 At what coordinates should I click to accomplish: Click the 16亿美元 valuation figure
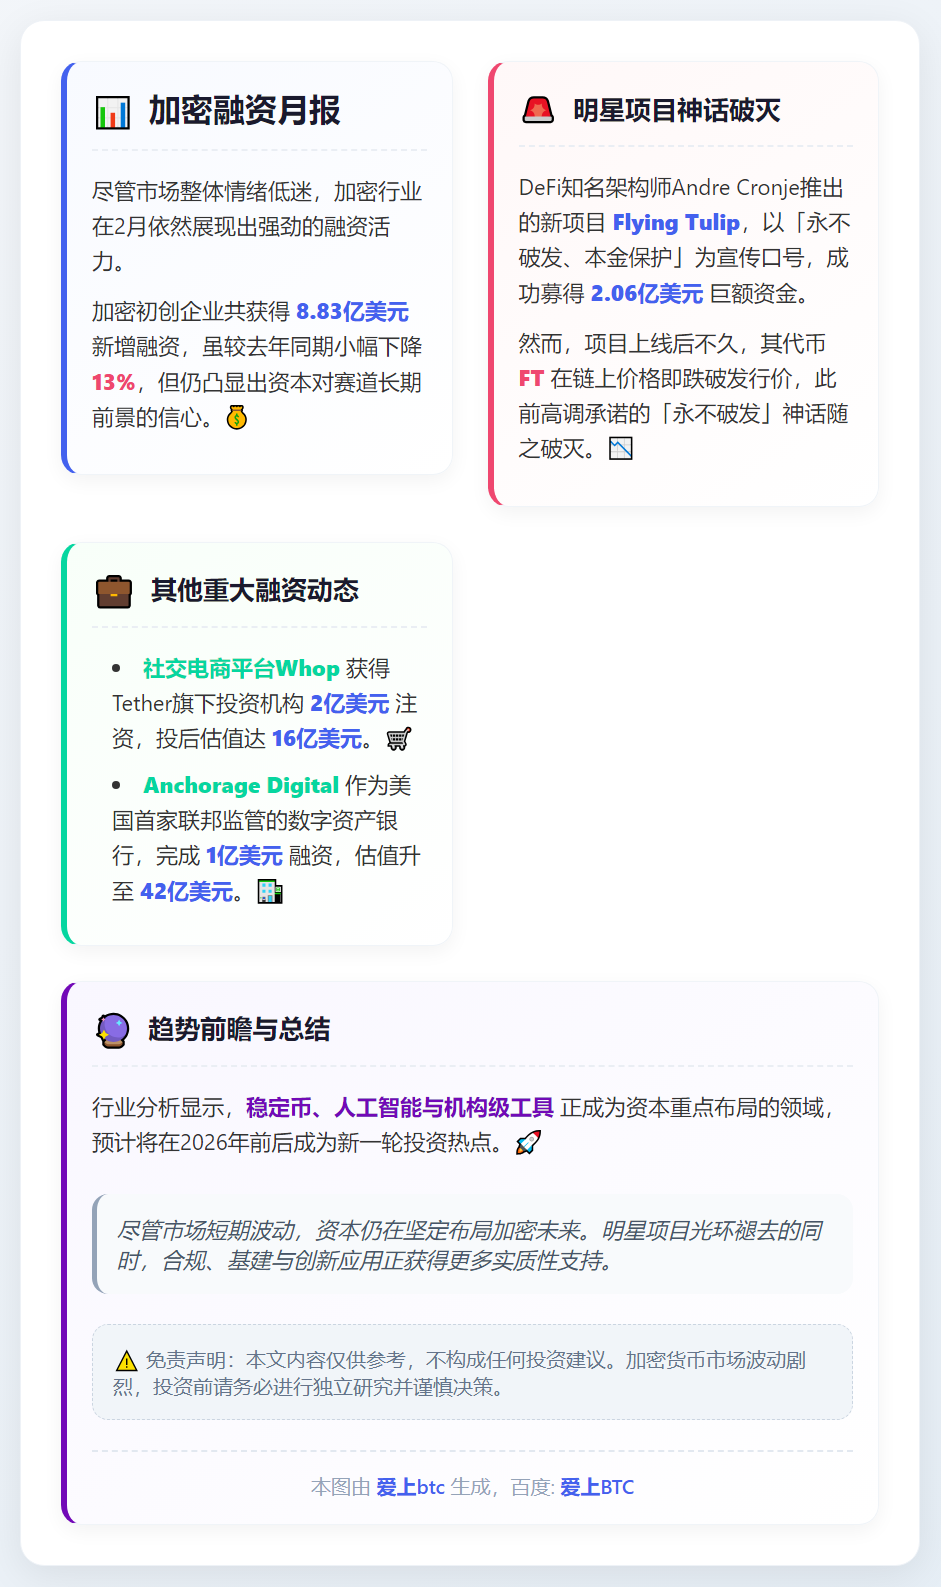(x=317, y=739)
